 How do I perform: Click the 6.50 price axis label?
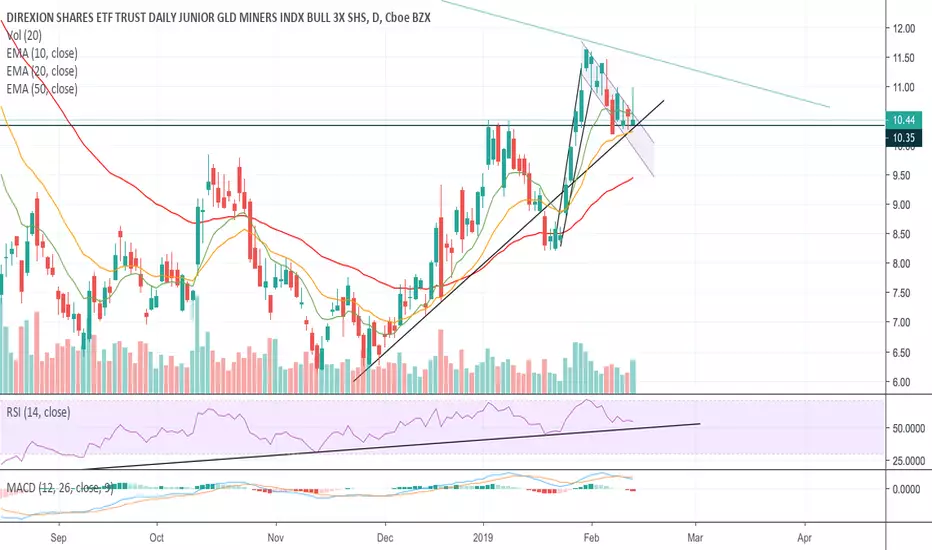coord(903,353)
